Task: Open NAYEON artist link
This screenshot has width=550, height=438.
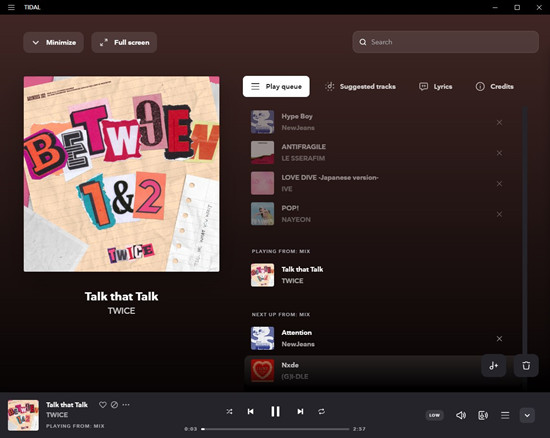Action: point(296,219)
